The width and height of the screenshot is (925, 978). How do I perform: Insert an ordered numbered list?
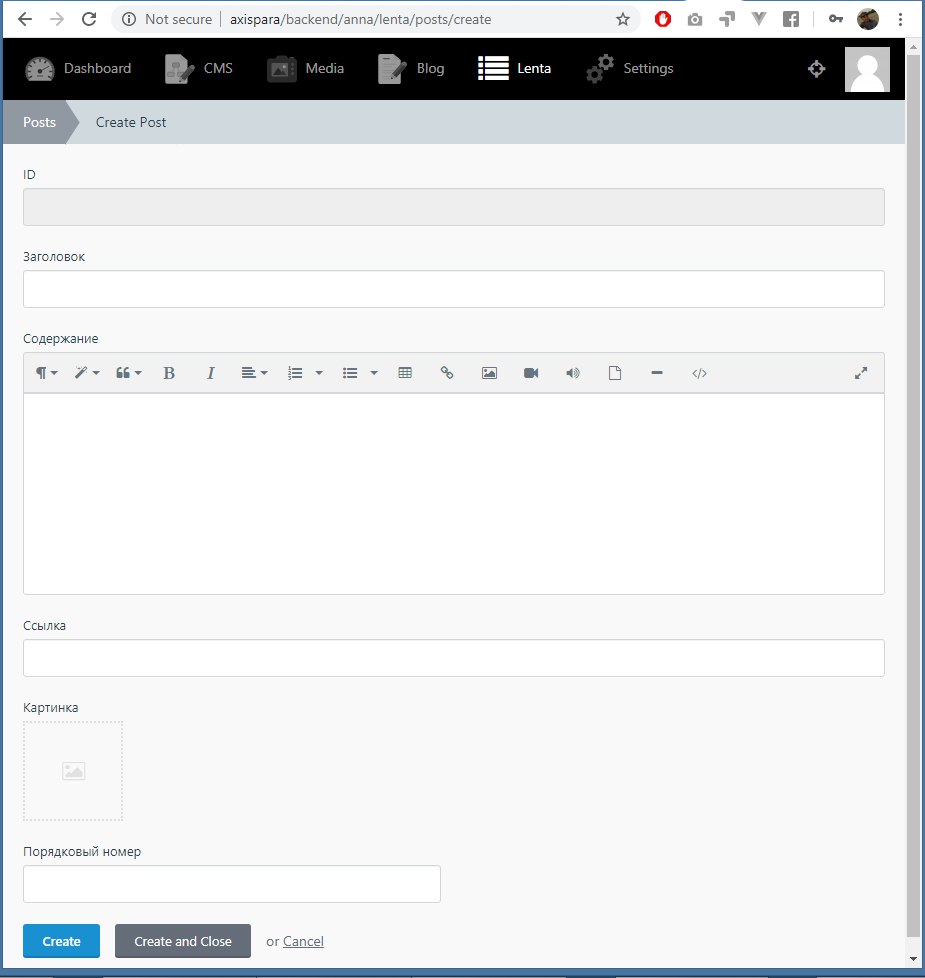[x=295, y=373]
